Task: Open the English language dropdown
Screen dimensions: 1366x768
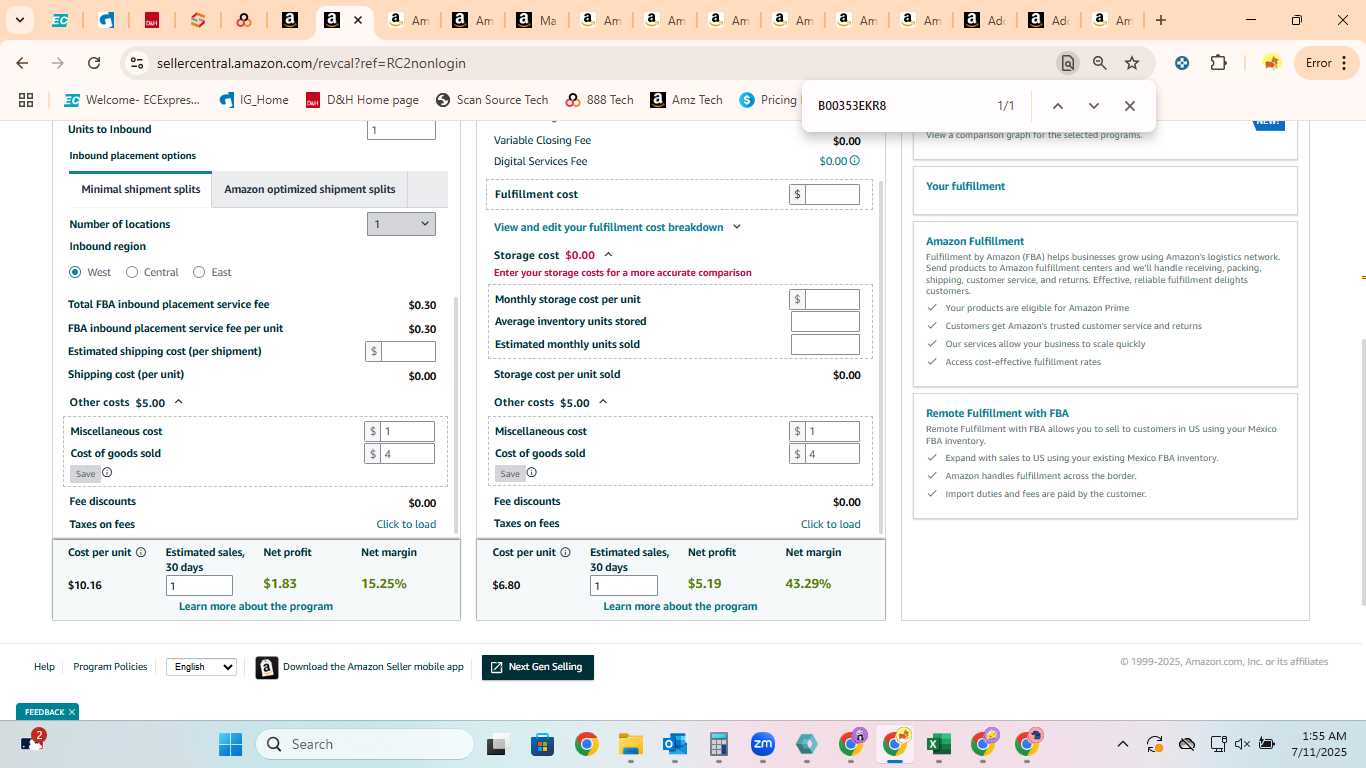Action: pyautogui.click(x=201, y=667)
